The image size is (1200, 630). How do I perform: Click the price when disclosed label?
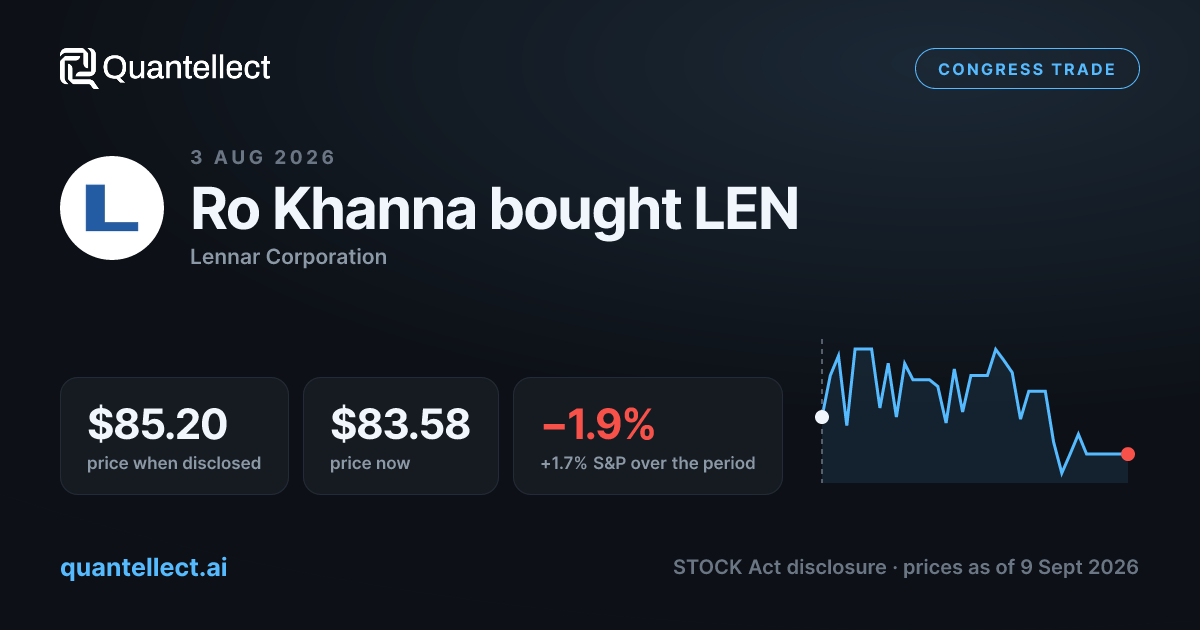(174, 463)
